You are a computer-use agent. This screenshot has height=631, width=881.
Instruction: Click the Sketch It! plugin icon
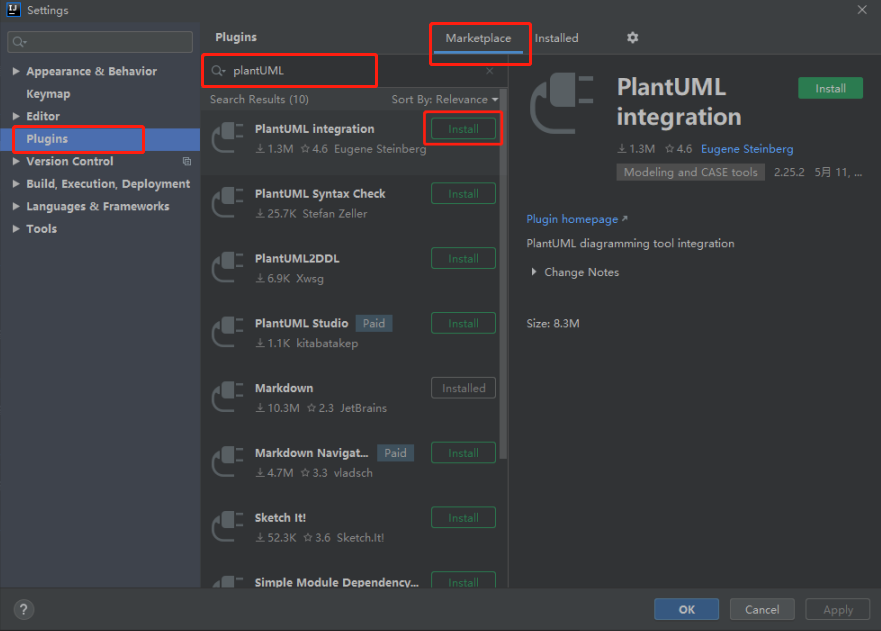pos(228,527)
